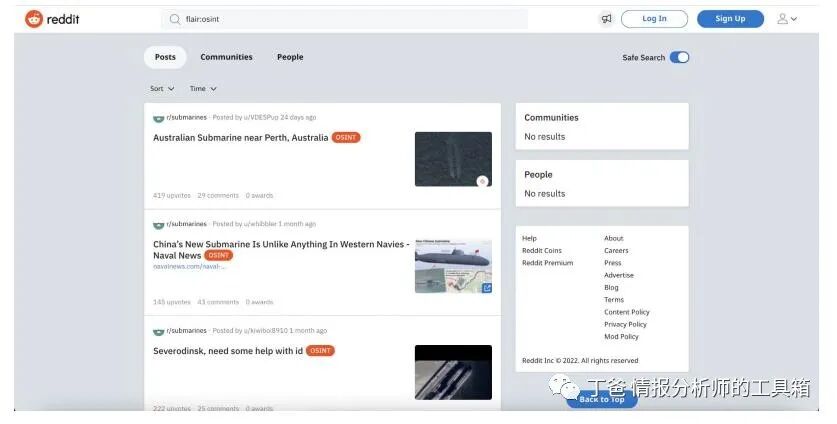This screenshot has width=837, height=424.
Task: Toggle the Safe Search switch
Action: tap(680, 57)
